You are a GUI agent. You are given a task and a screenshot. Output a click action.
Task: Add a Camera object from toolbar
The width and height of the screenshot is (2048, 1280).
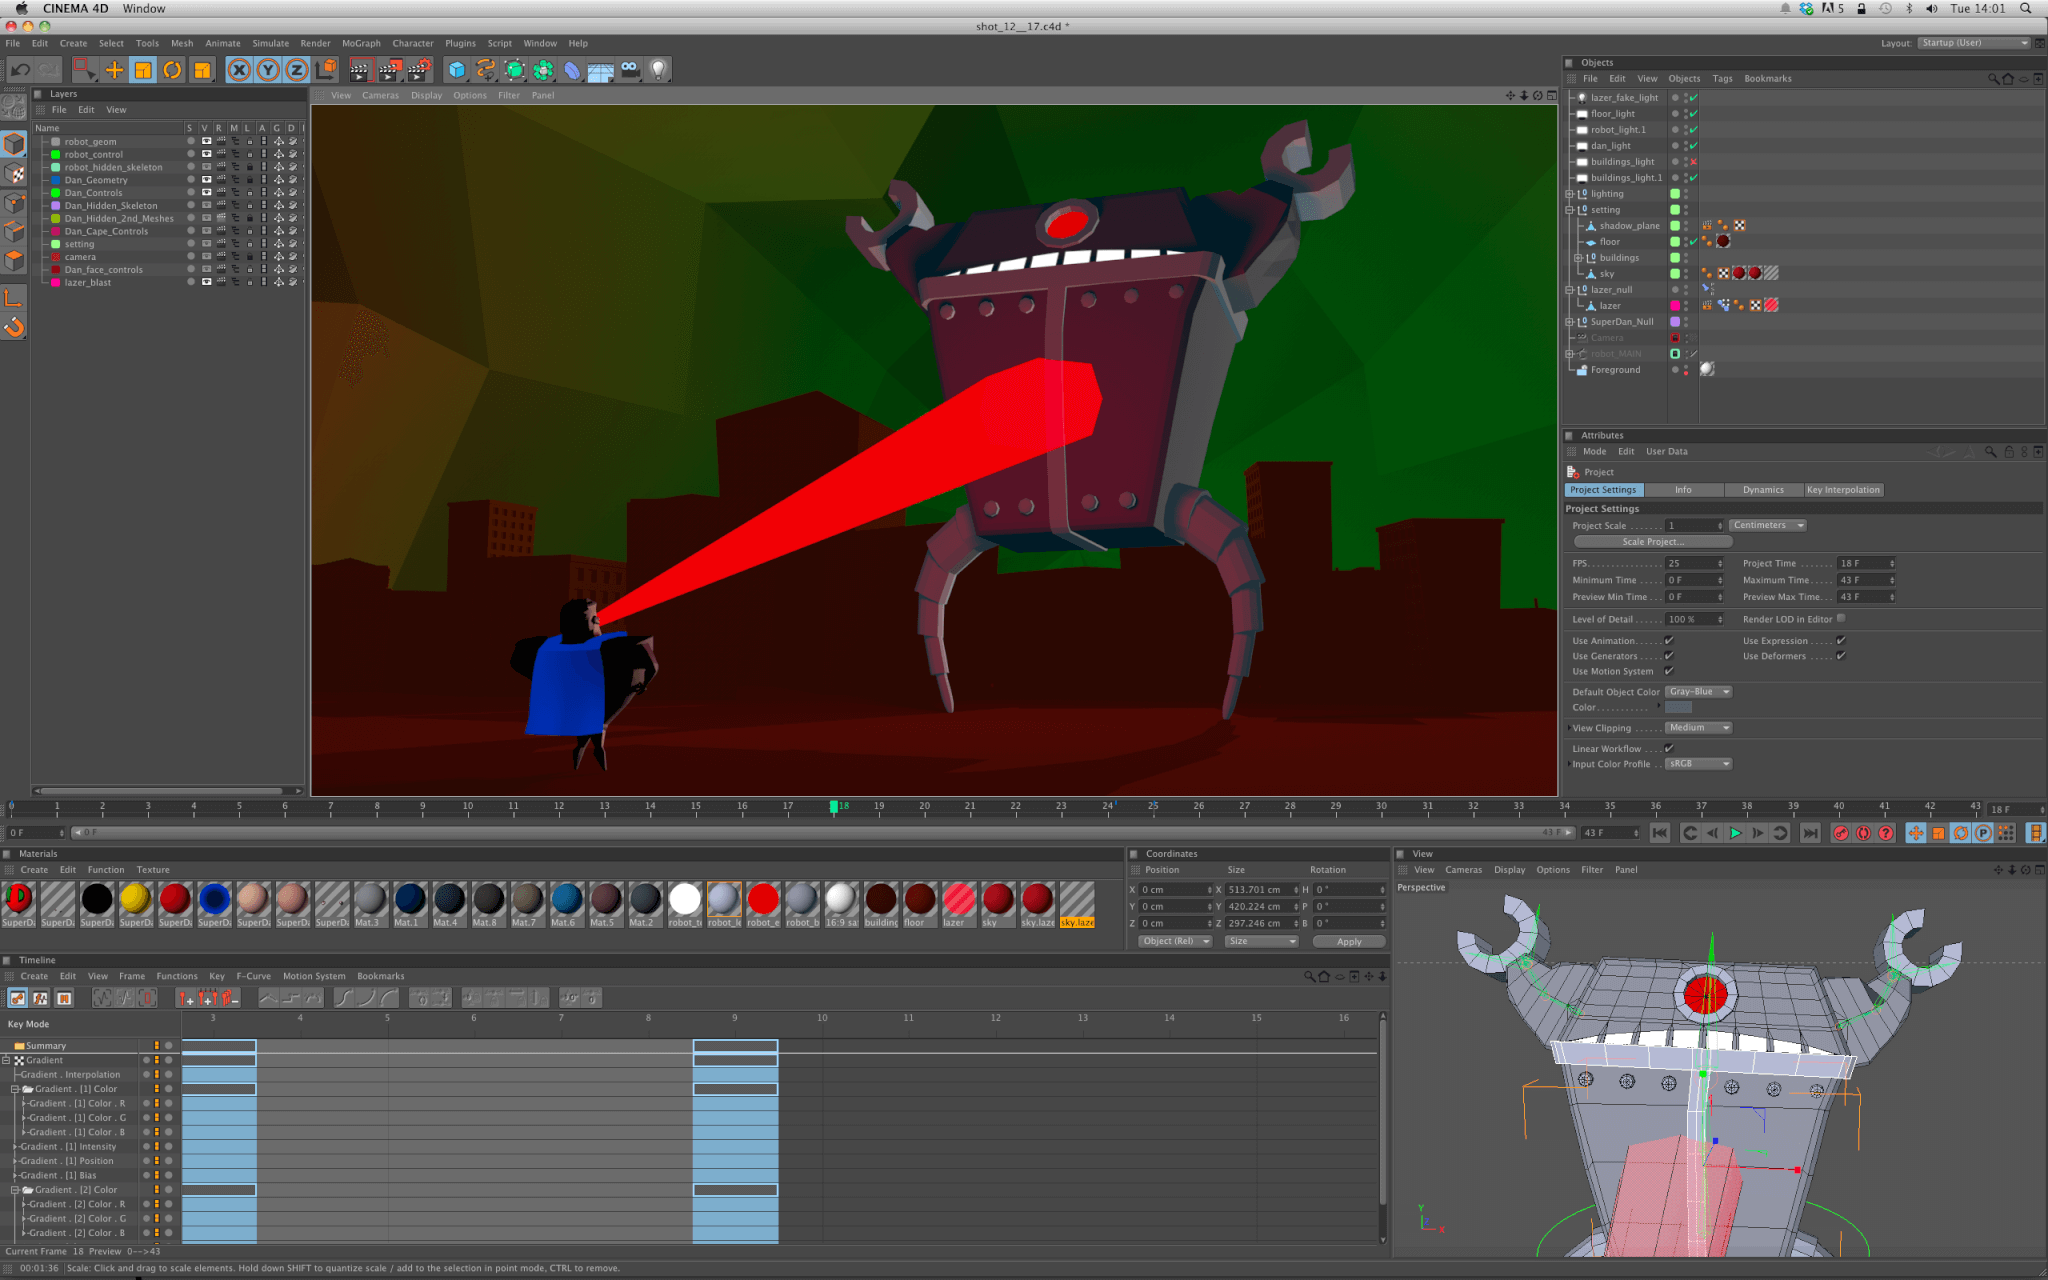click(x=630, y=70)
